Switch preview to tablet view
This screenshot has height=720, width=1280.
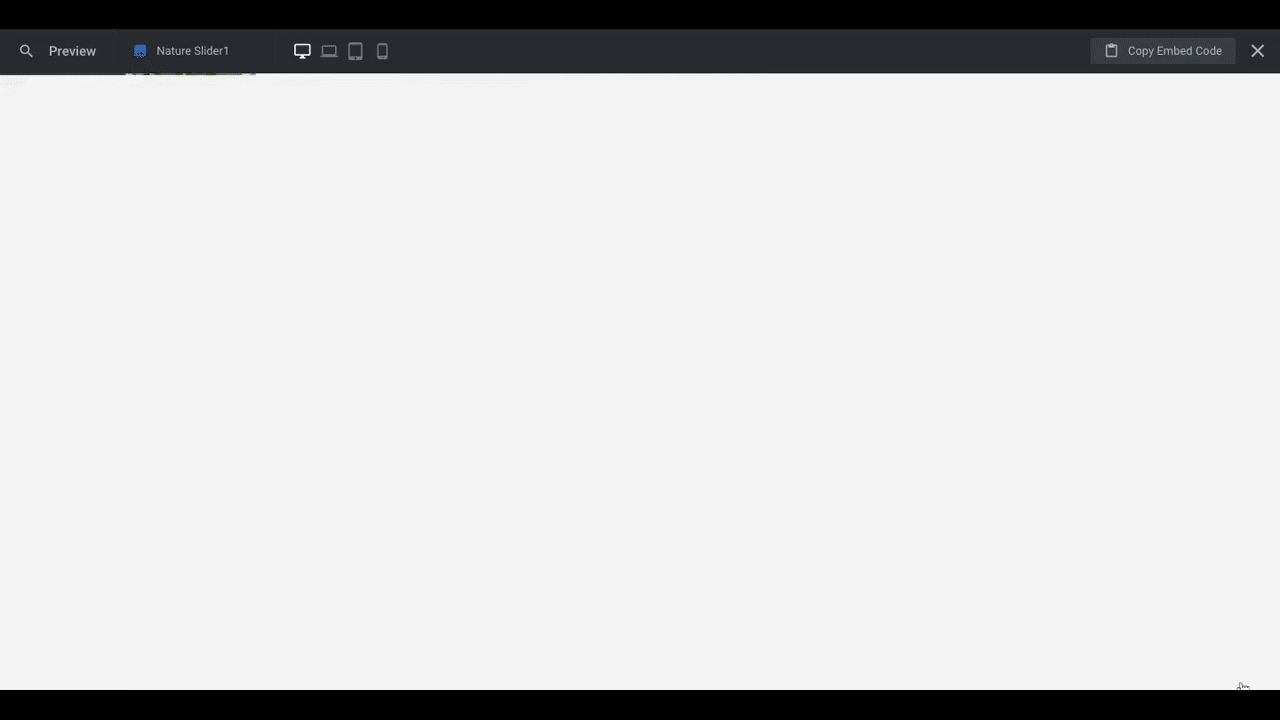coord(355,51)
